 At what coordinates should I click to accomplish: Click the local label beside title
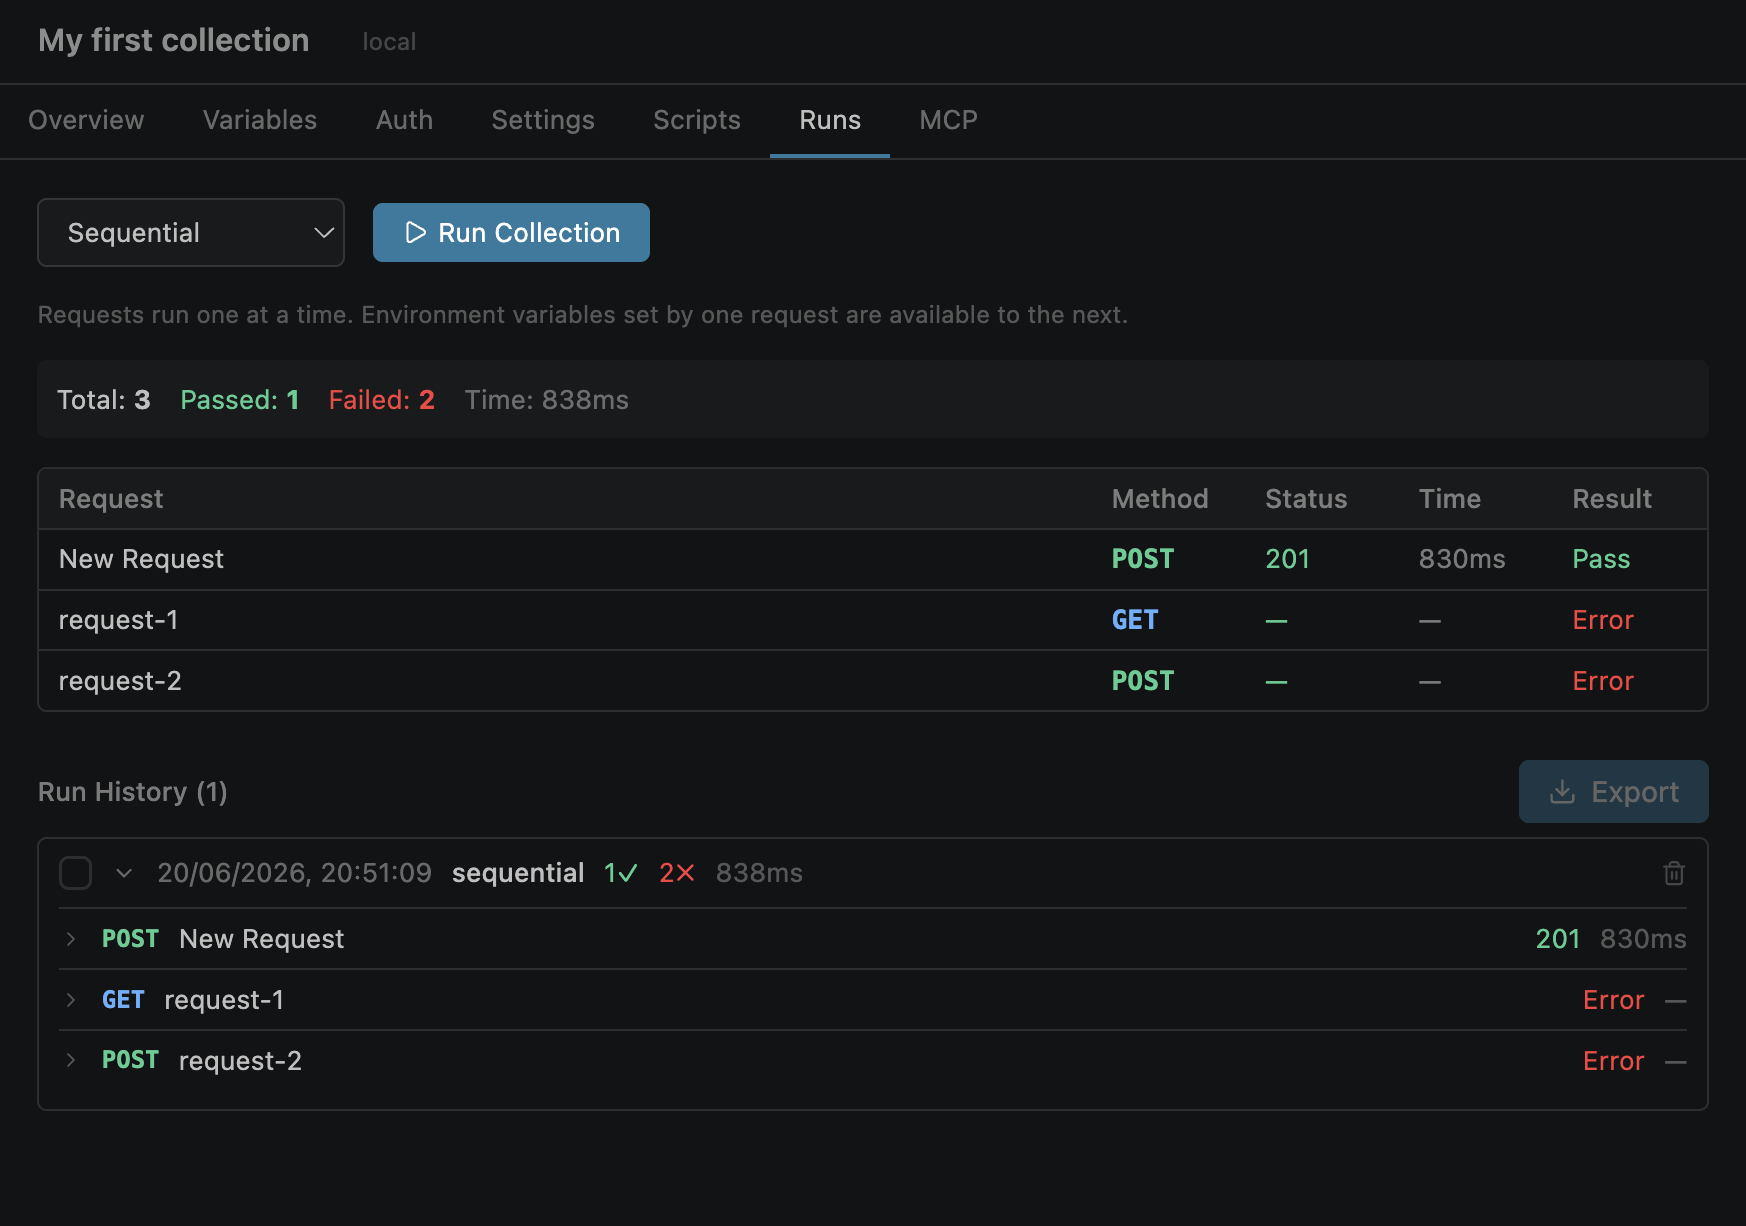[x=389, y=42]
